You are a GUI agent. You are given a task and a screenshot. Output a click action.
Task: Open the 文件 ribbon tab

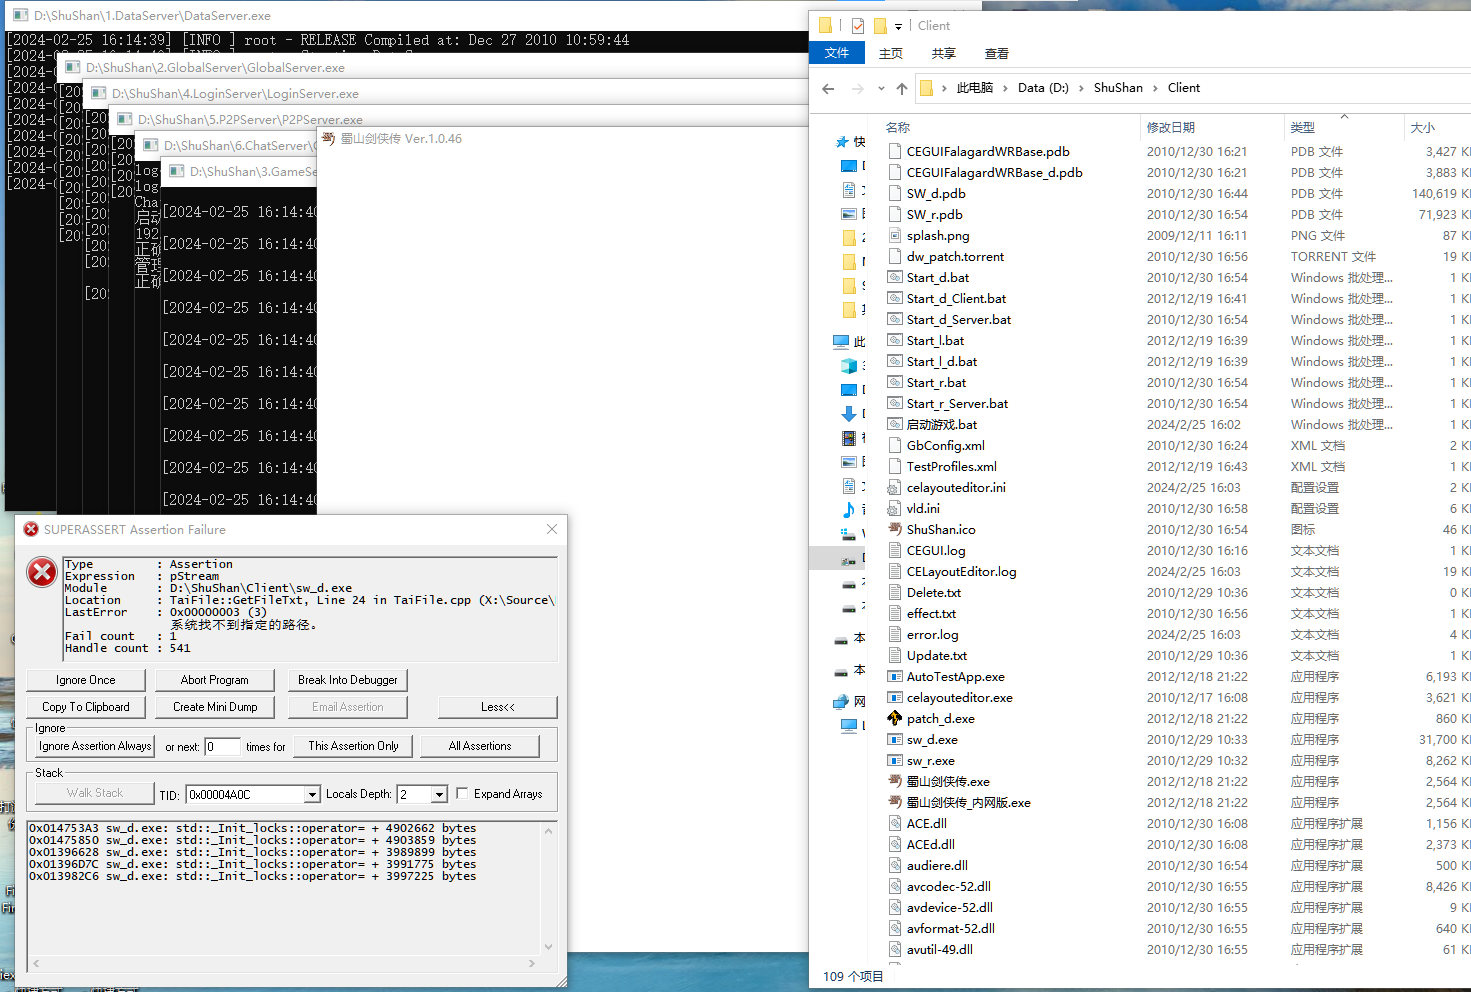[x=837, y=53]
